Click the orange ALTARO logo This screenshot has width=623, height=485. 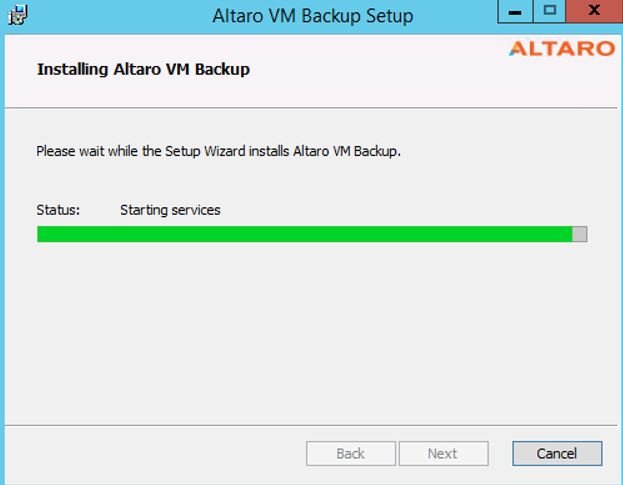click(x=562, y=48)
